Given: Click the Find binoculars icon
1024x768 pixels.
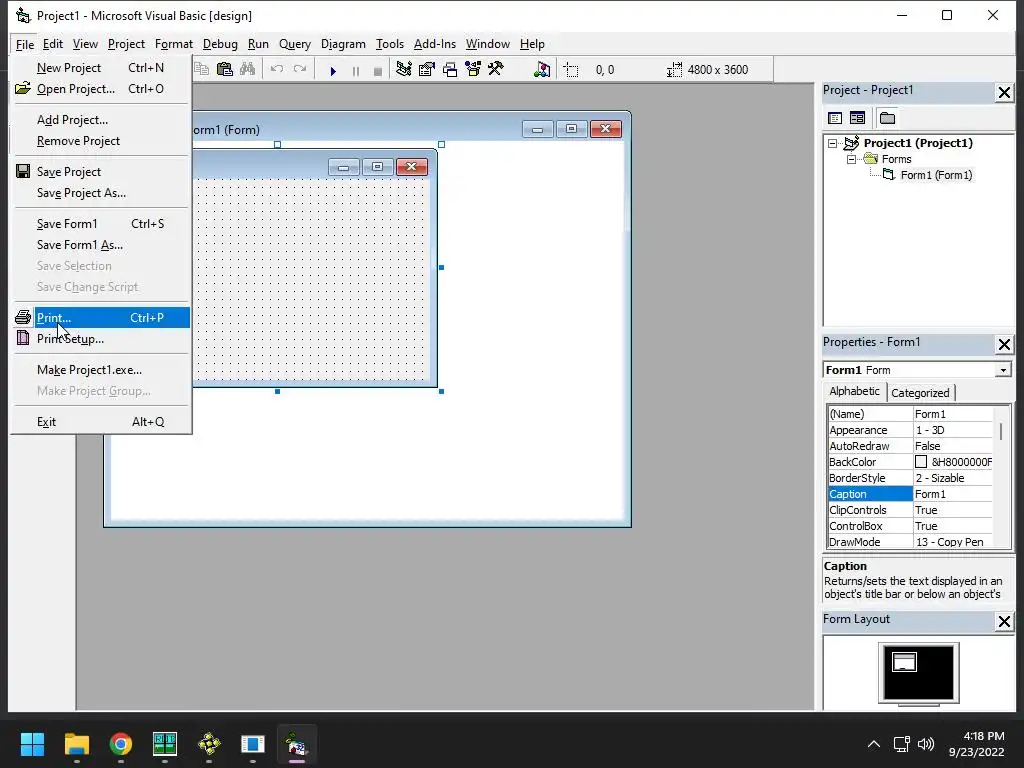Looking at the screenshot, I should click(x=248, y=69).
